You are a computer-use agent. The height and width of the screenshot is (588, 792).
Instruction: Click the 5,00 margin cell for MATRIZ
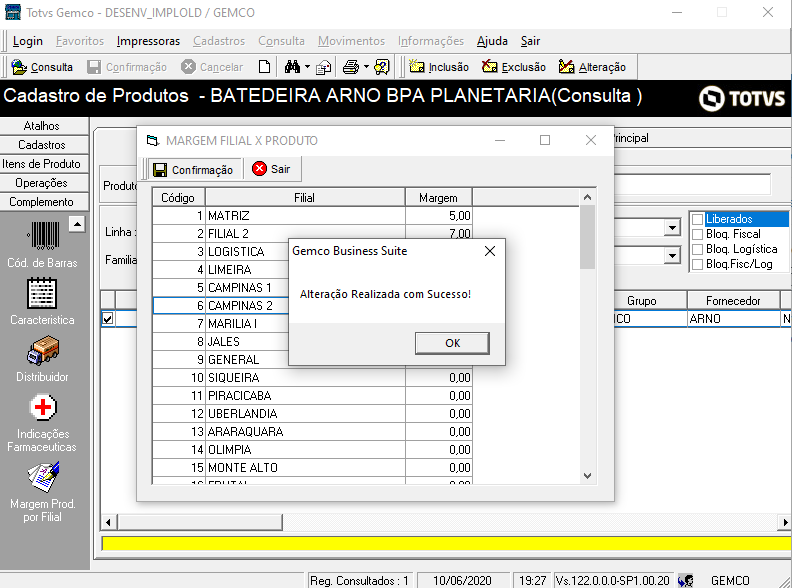[439, 216]
